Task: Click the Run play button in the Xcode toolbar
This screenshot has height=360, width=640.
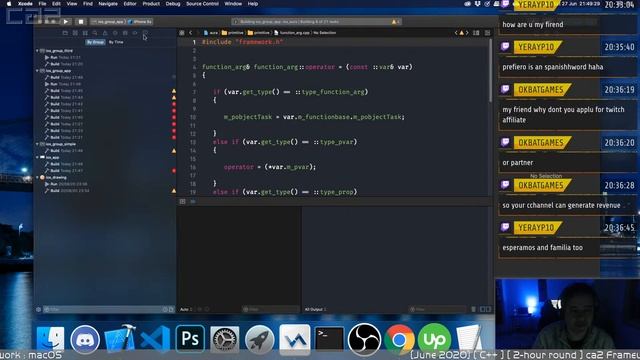Action: tap(65, 22)
